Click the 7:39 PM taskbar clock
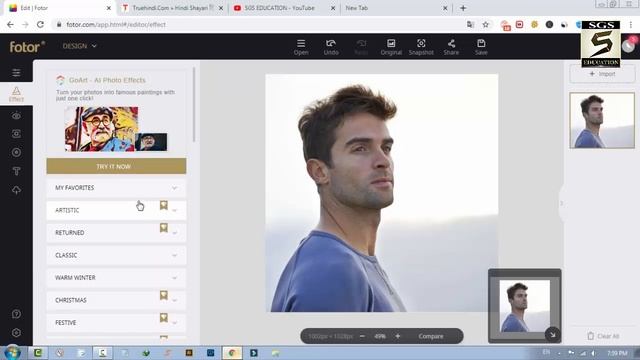Viewport: 640px width, 360px height. click(617, 353)
